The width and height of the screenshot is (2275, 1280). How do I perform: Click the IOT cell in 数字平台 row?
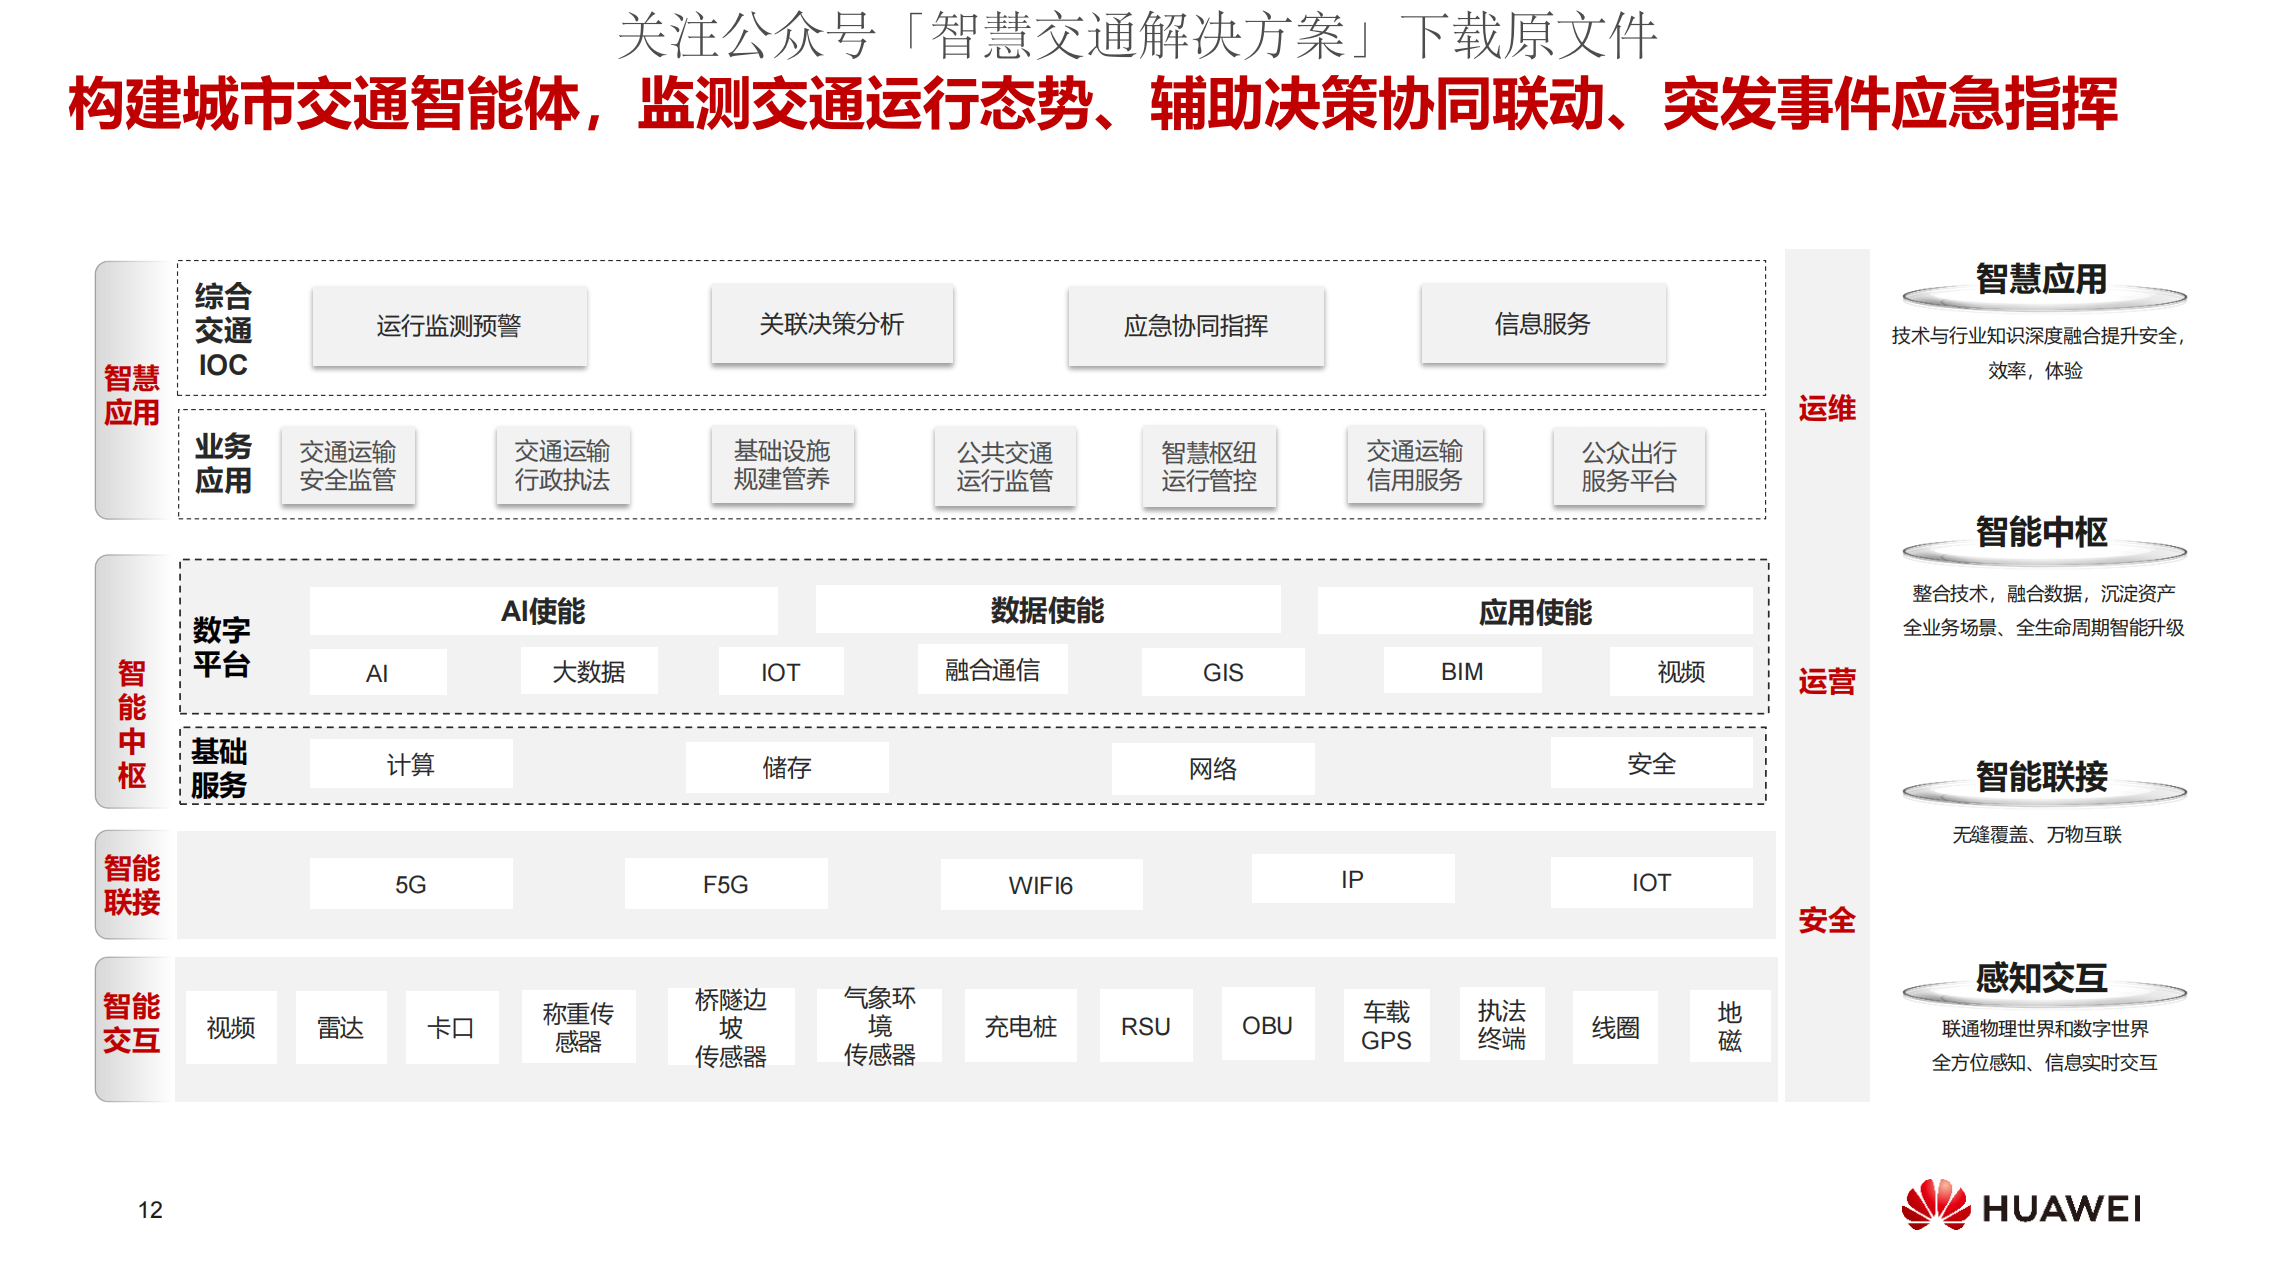781,671
